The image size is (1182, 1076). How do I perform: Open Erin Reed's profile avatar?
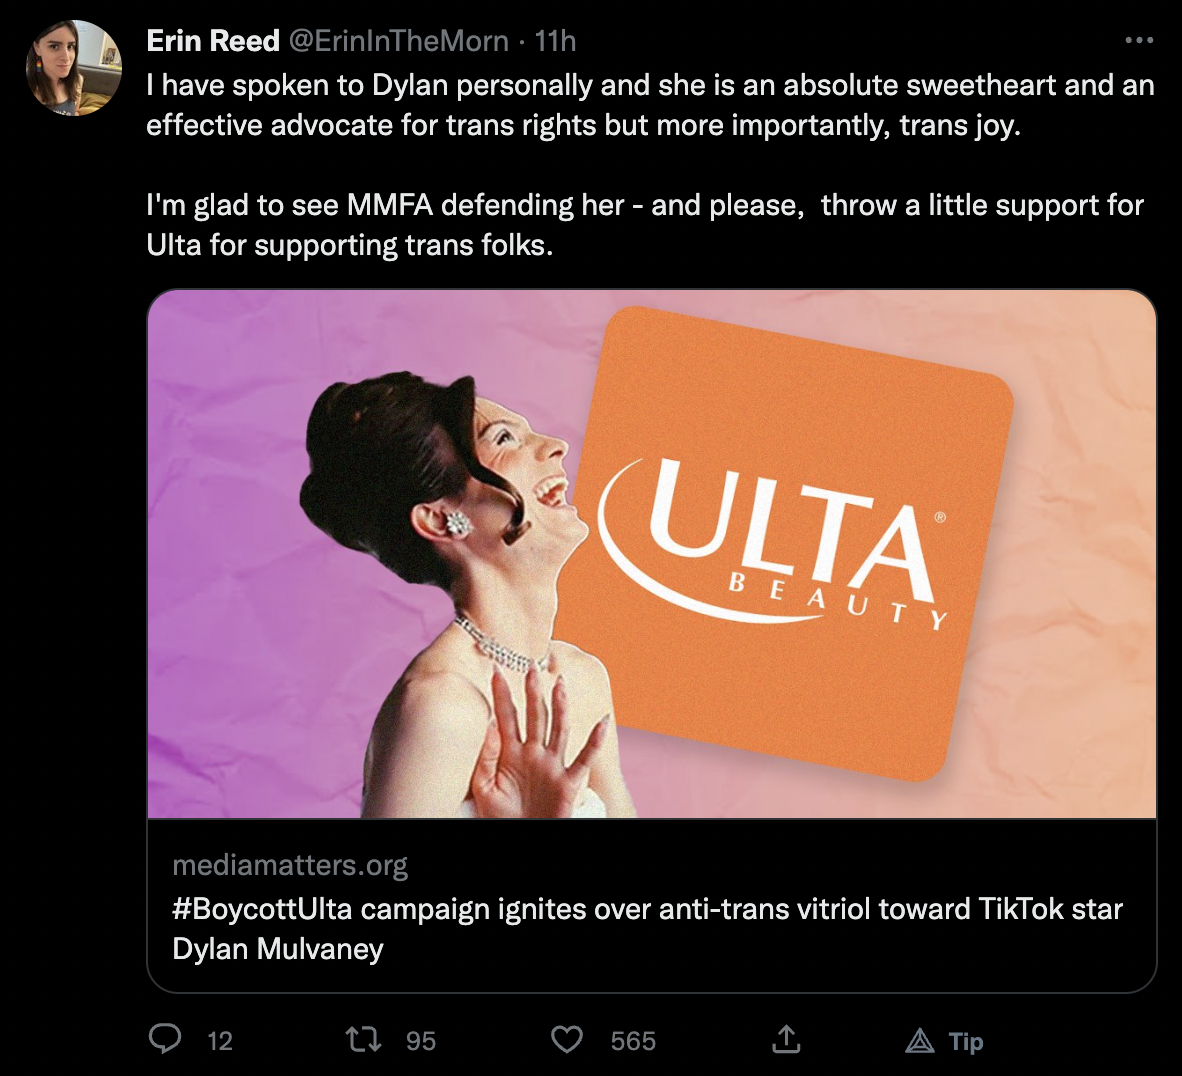pyautogui.click(x=73, y=69)
